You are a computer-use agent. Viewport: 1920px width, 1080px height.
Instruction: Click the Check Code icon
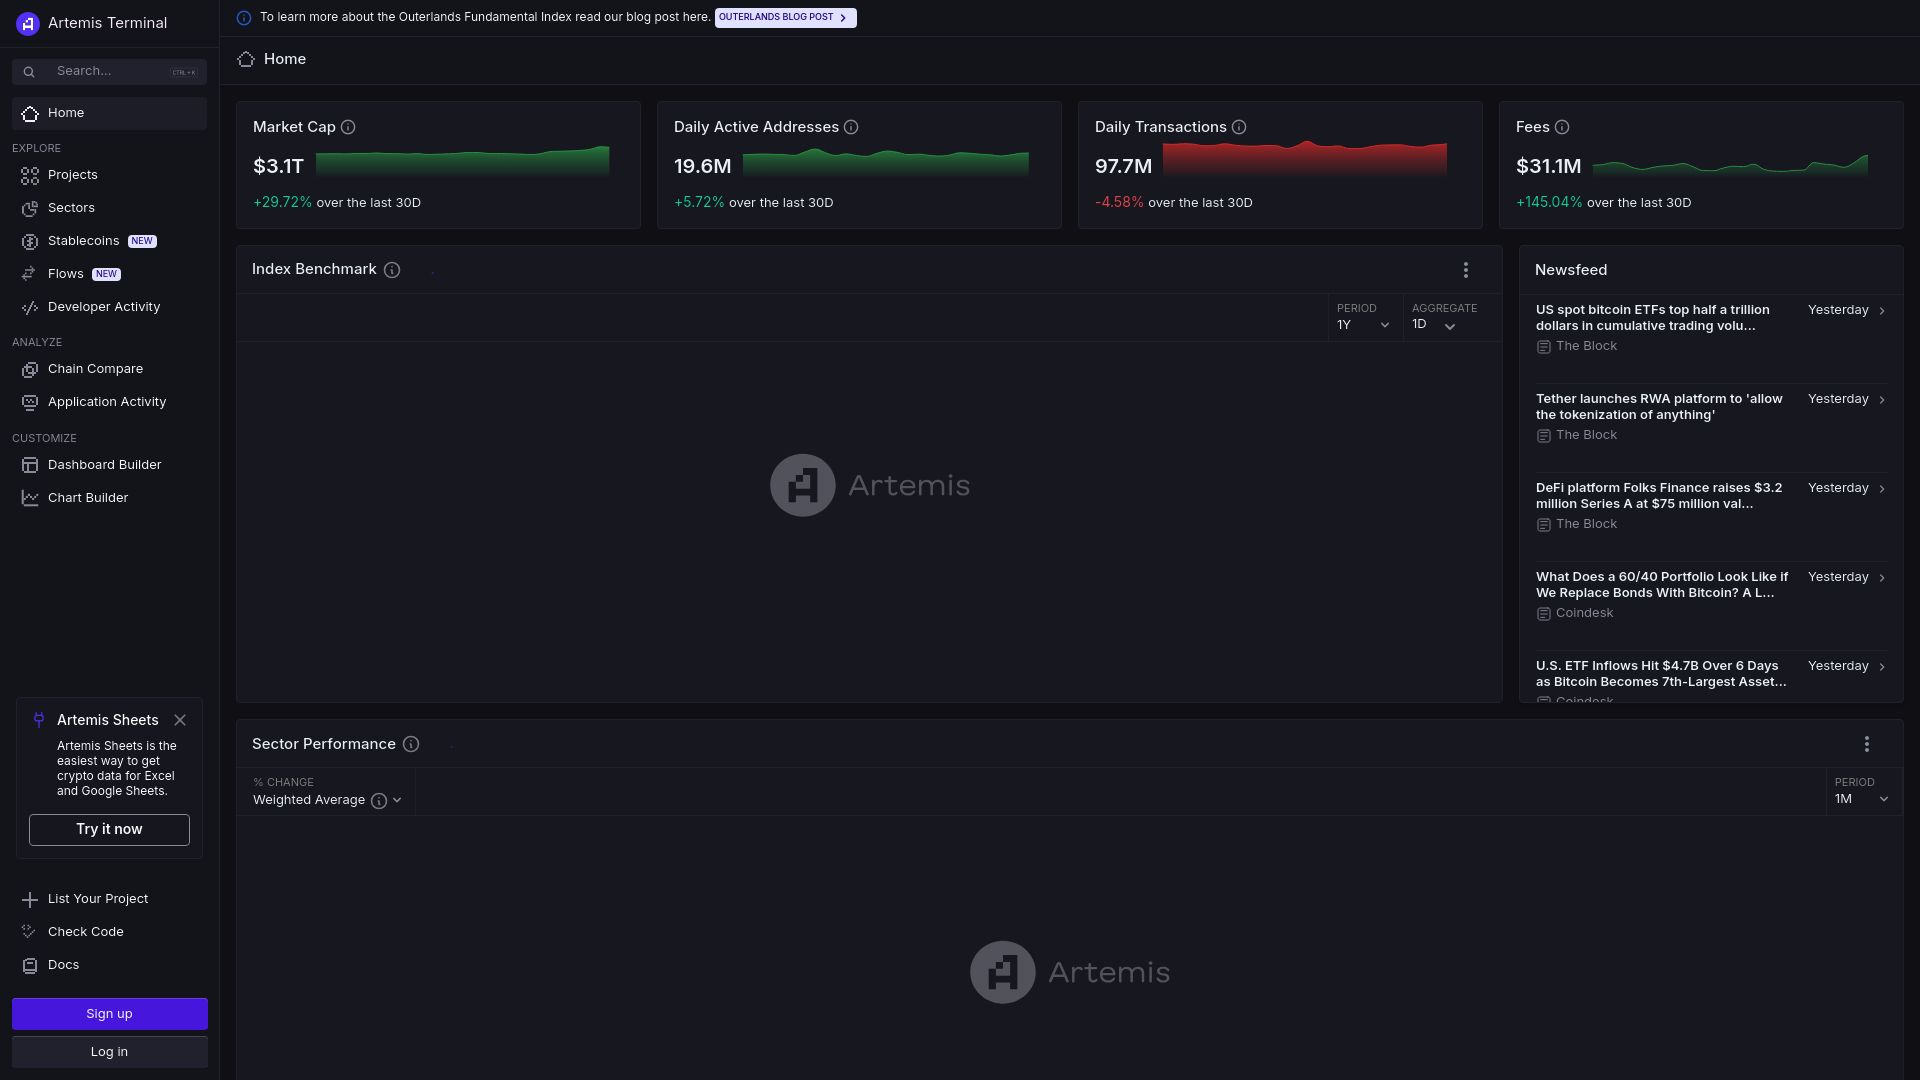pos(30,933)
